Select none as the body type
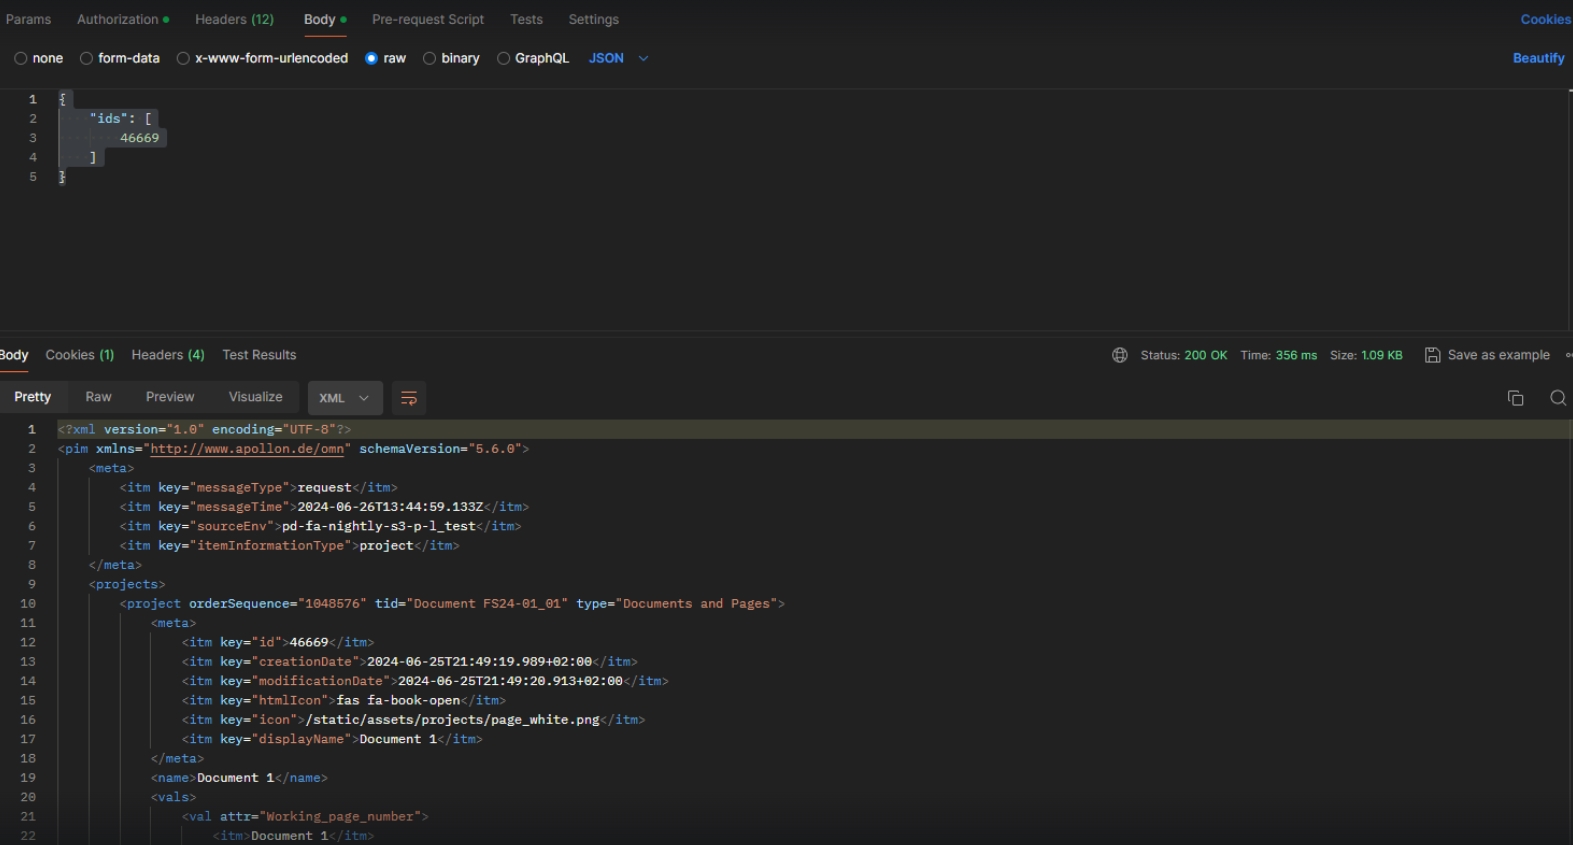The height and width of the screenshot is (845, 1573). click(x=21, y=58)
